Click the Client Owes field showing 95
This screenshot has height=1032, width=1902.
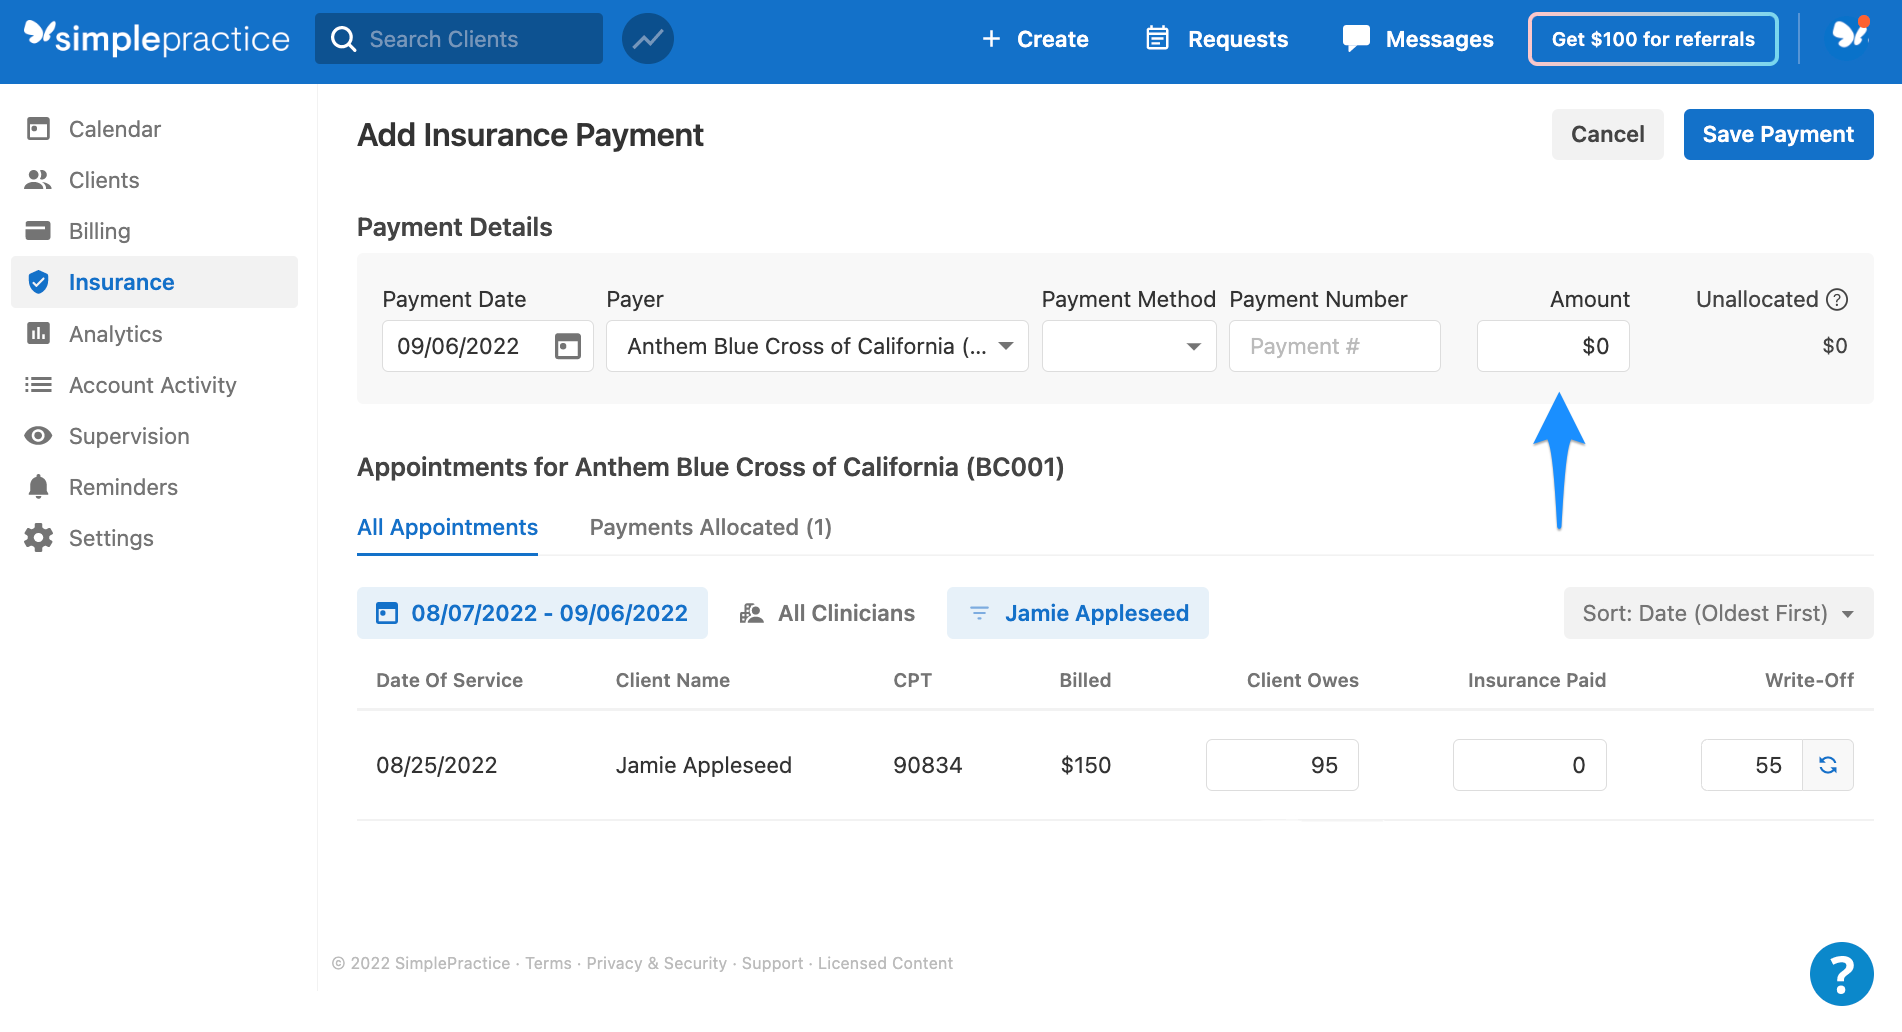(x=1282, y=765)
